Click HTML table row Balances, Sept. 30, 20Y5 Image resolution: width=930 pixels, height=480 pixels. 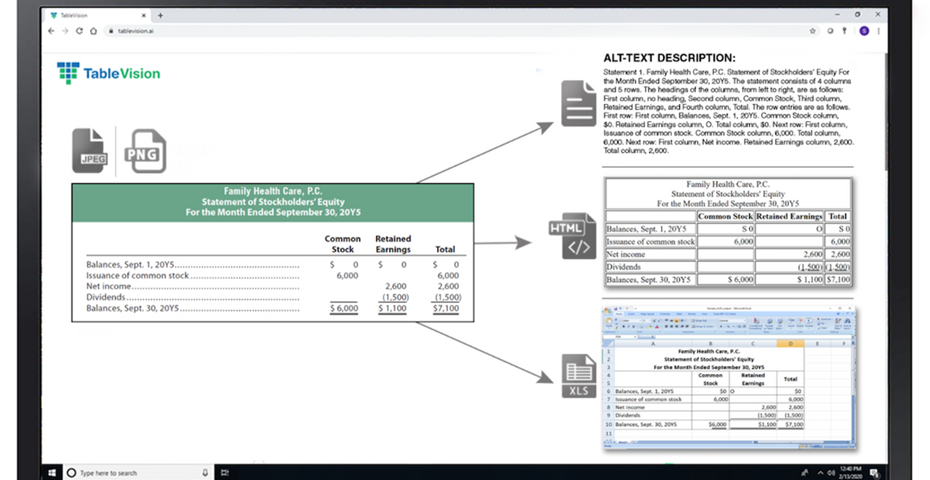click(728, 279)
